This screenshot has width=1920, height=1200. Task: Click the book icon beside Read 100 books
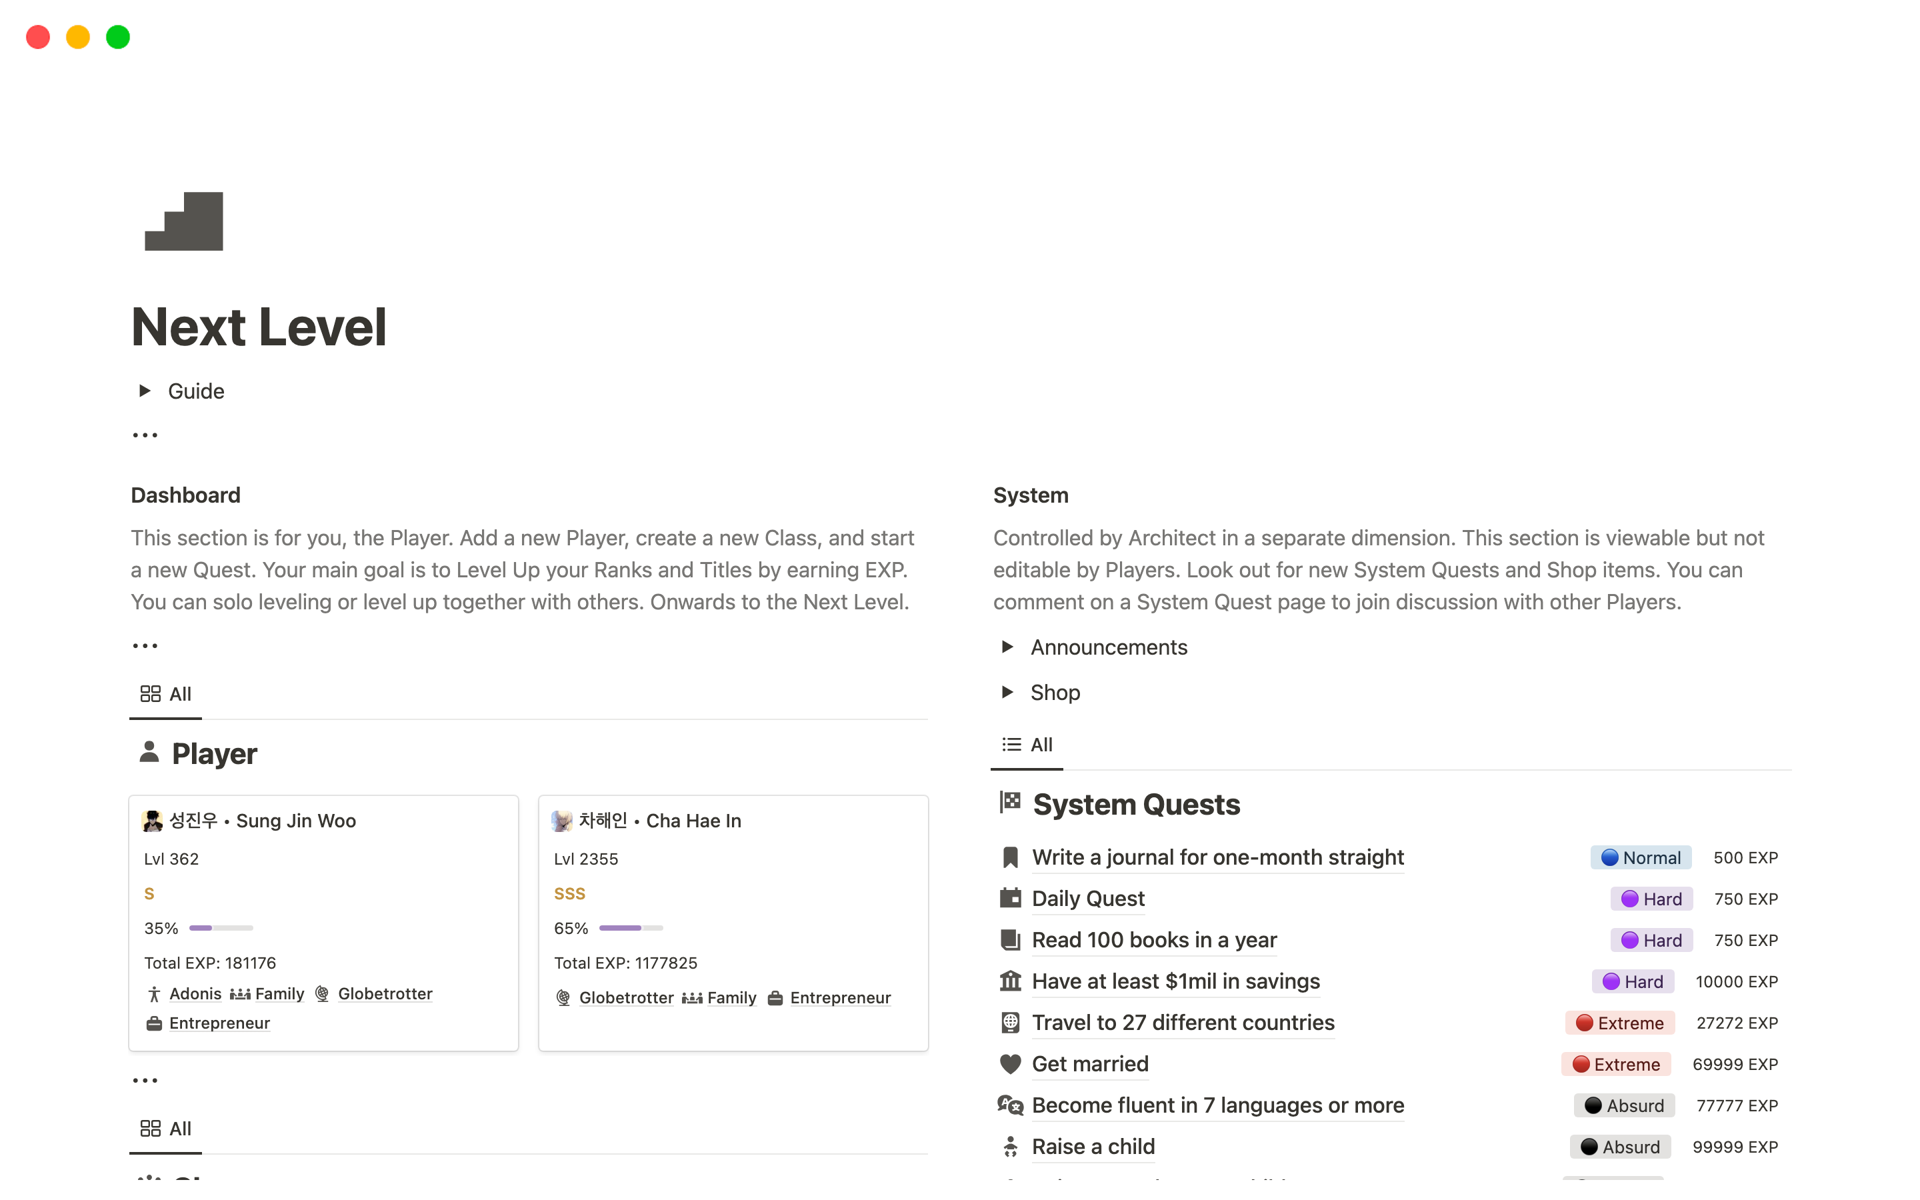click(1010, 940)
